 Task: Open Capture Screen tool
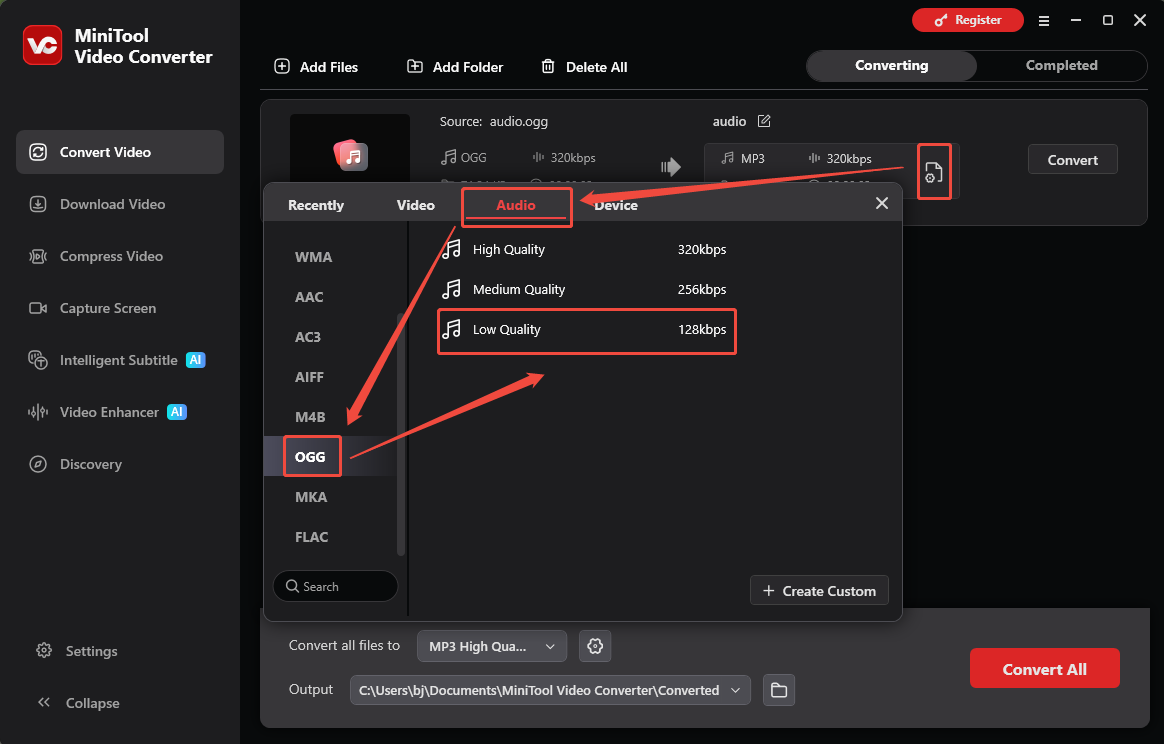tap(120, 308)
